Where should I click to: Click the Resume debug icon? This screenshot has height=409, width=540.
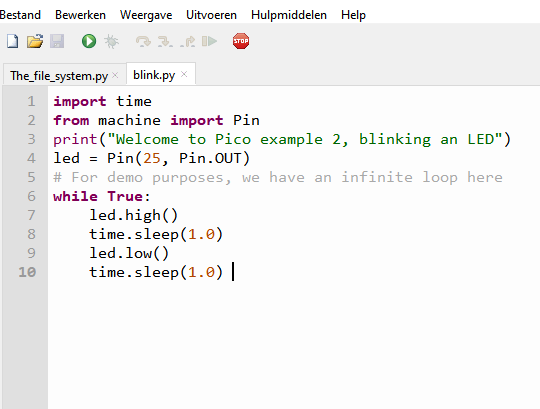click(x=209, y=41)
